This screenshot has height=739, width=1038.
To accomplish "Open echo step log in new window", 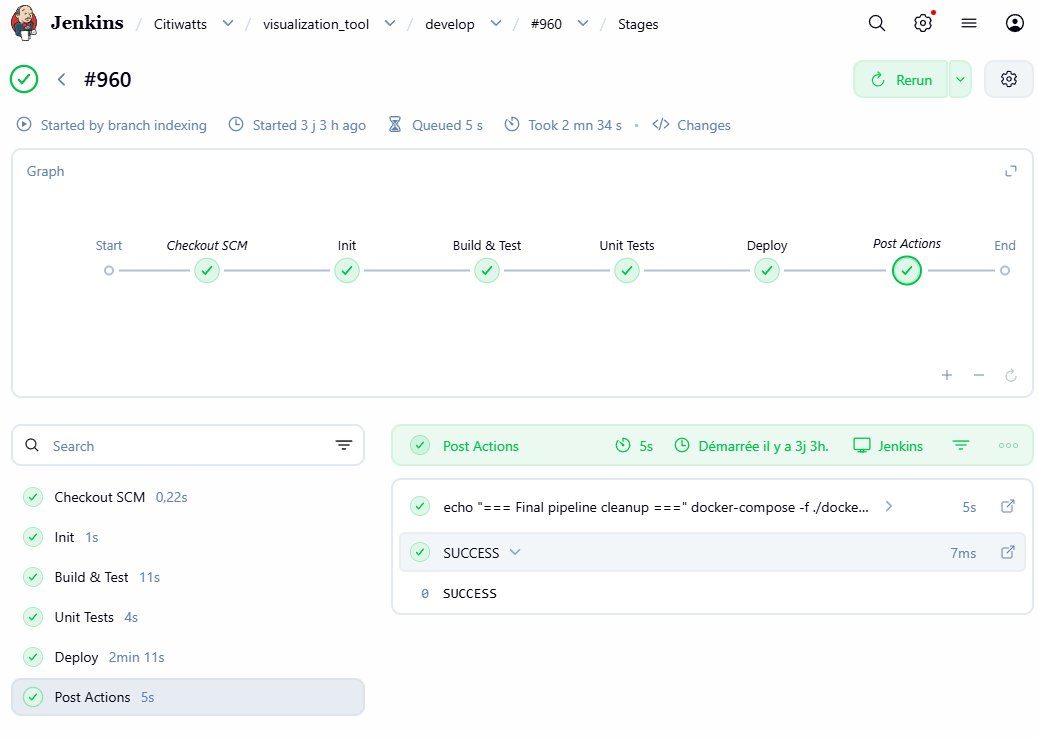I will click(x=1008, y=507).
